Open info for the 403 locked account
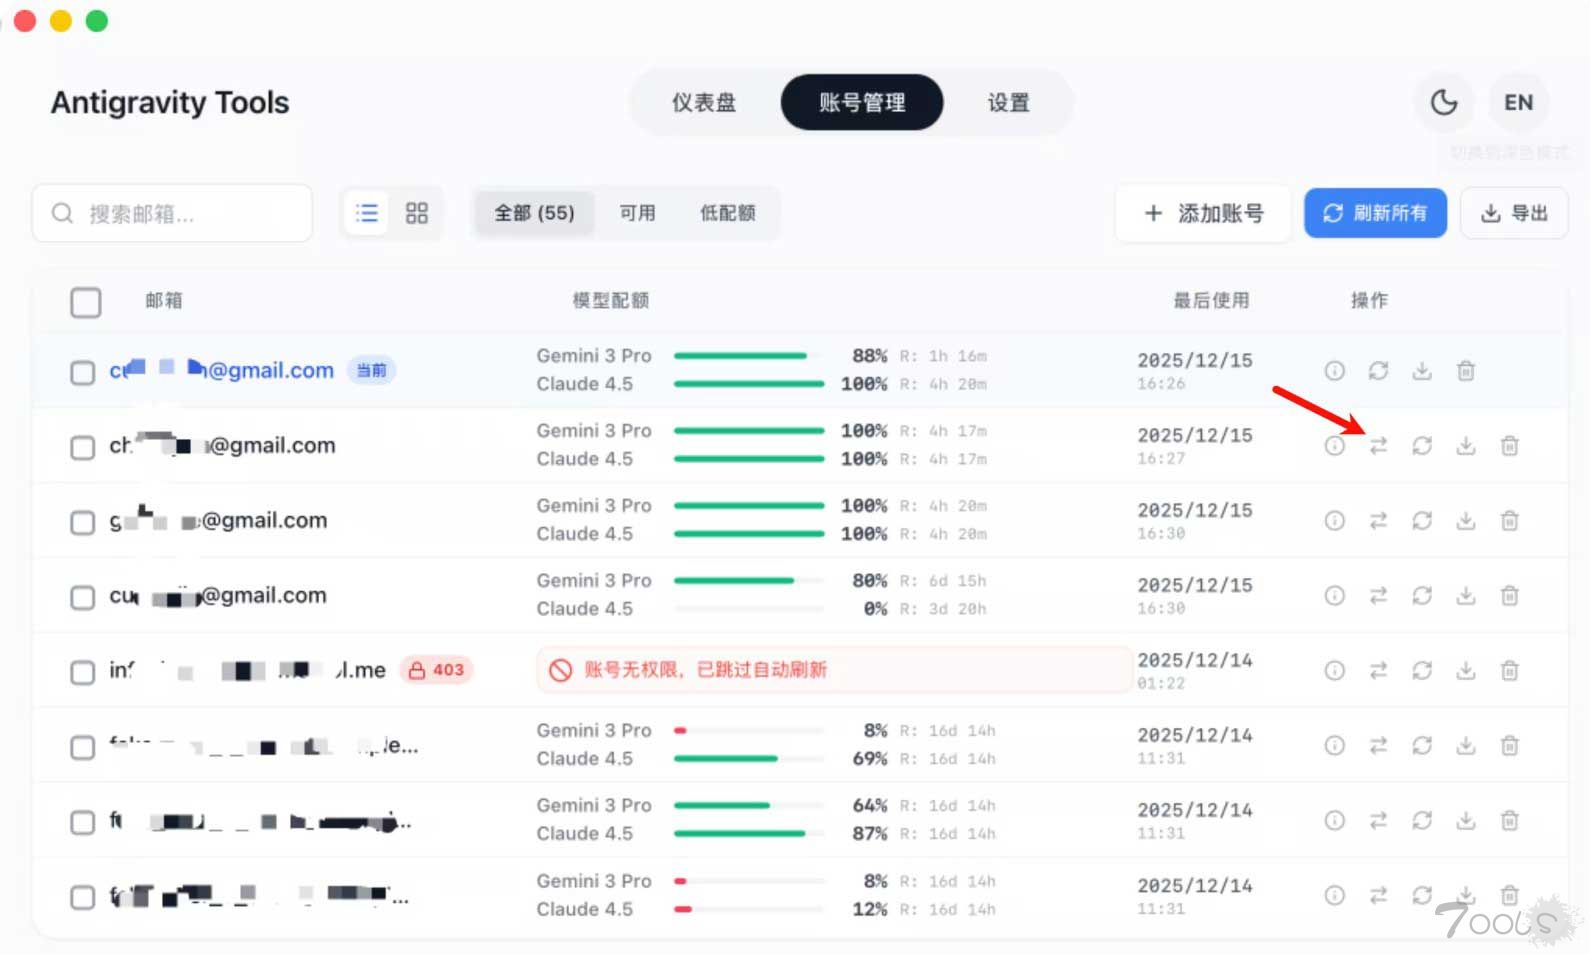Viewport: 1590px width, 954px height. 1334,671
